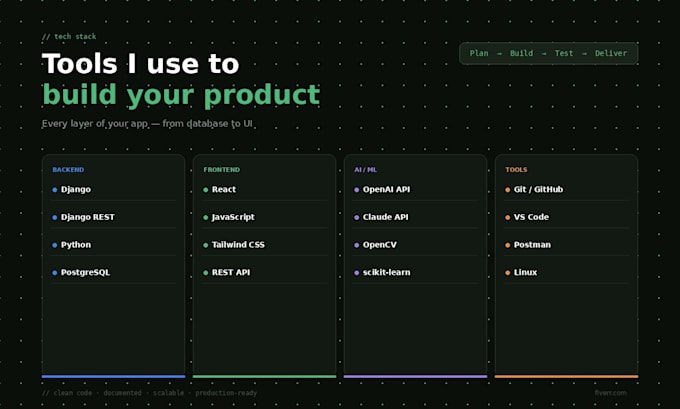Screen dimensions: 680x409
Task: Click the orange dot beside VS Code
Action: pyautogui.click(x=507, y=217)
